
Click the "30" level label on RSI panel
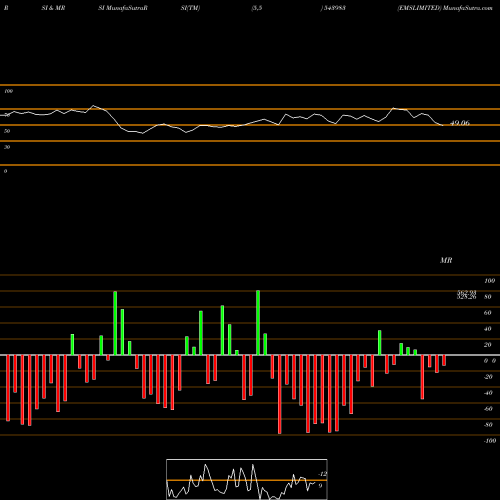pos(7,147)
